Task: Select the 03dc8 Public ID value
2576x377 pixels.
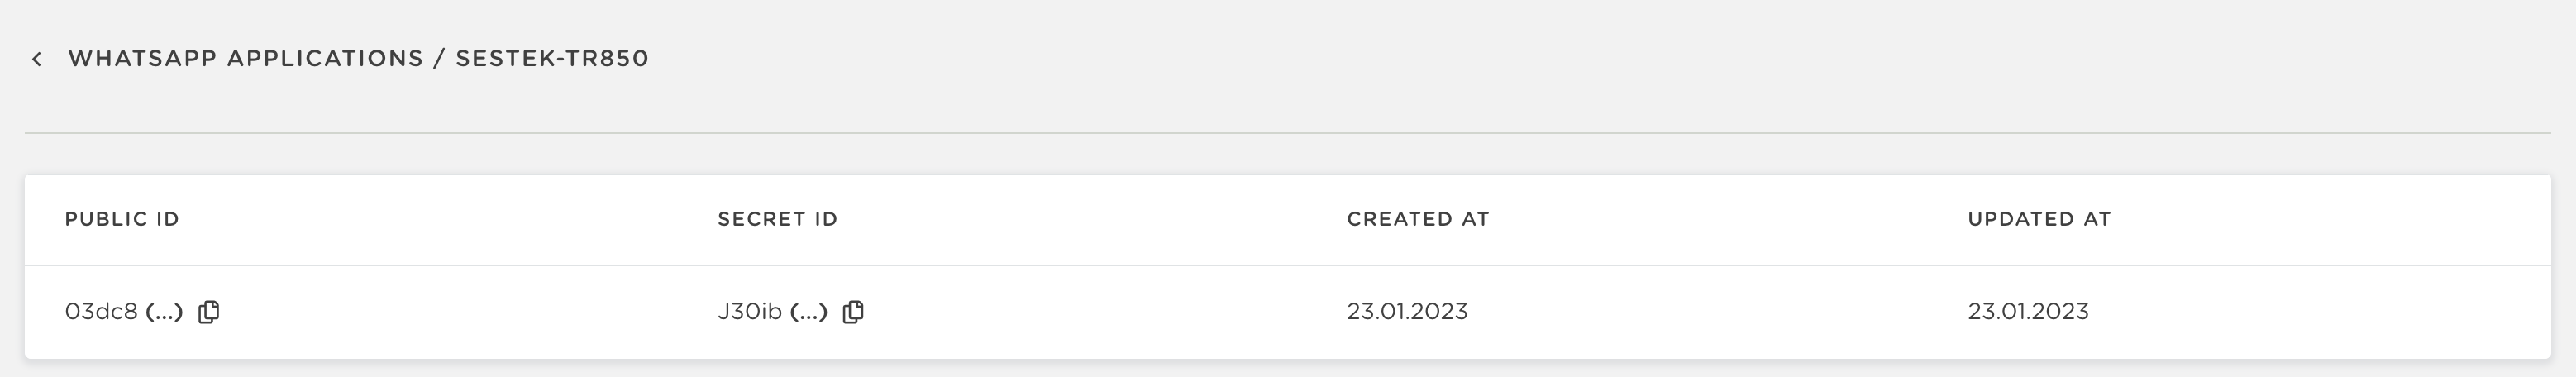Action: pos(101,312)
